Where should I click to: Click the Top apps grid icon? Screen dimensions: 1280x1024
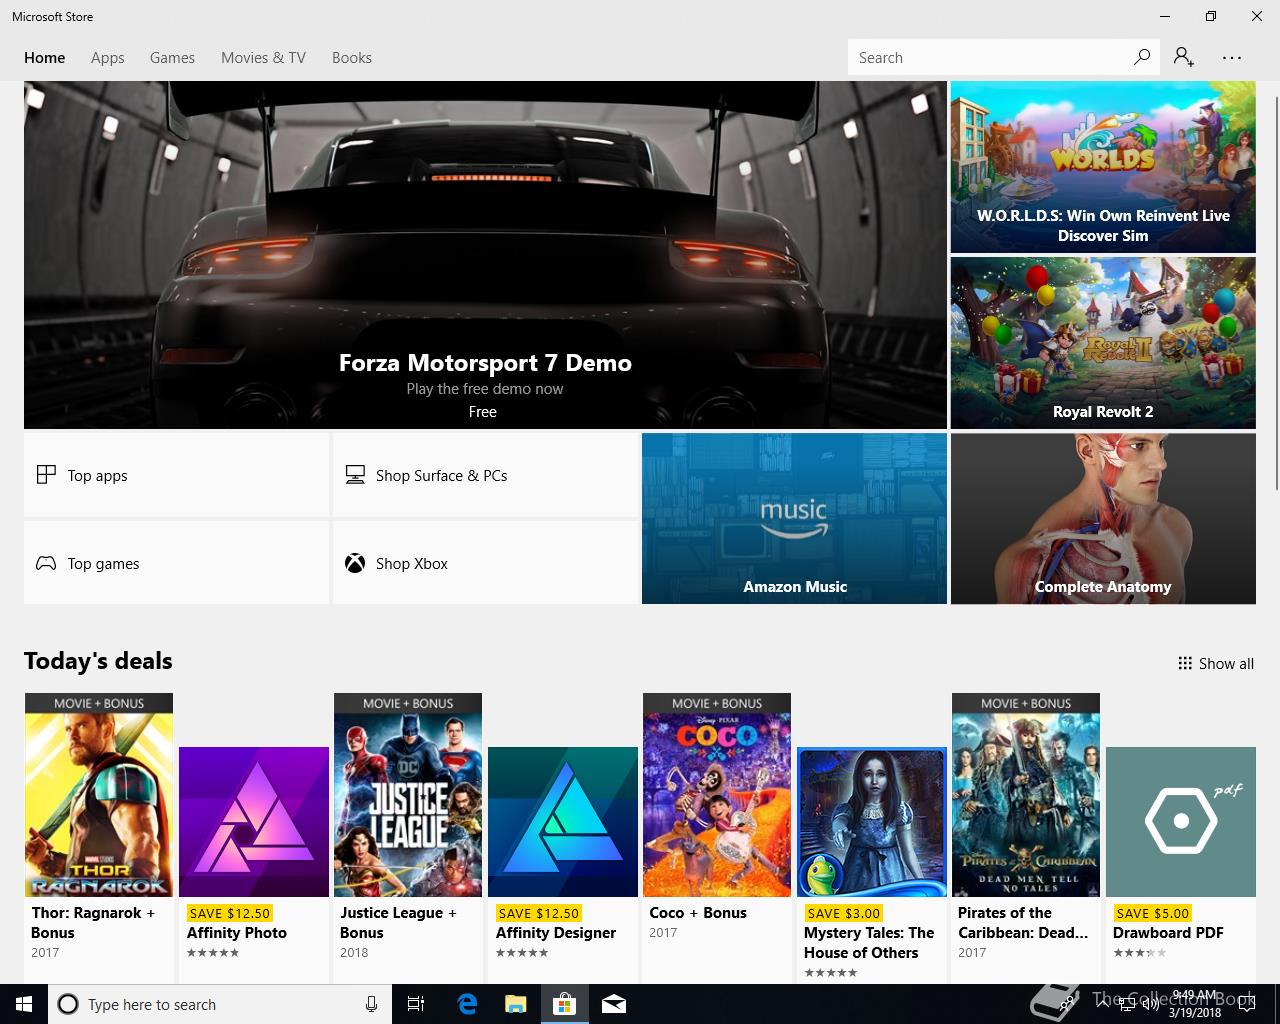click(46, 475)
